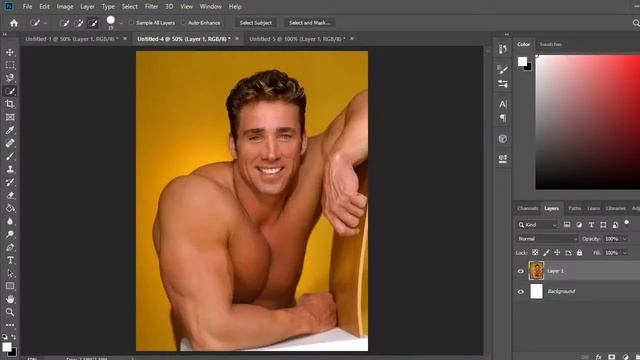Open the Window menu

click(x=211, y=7)
